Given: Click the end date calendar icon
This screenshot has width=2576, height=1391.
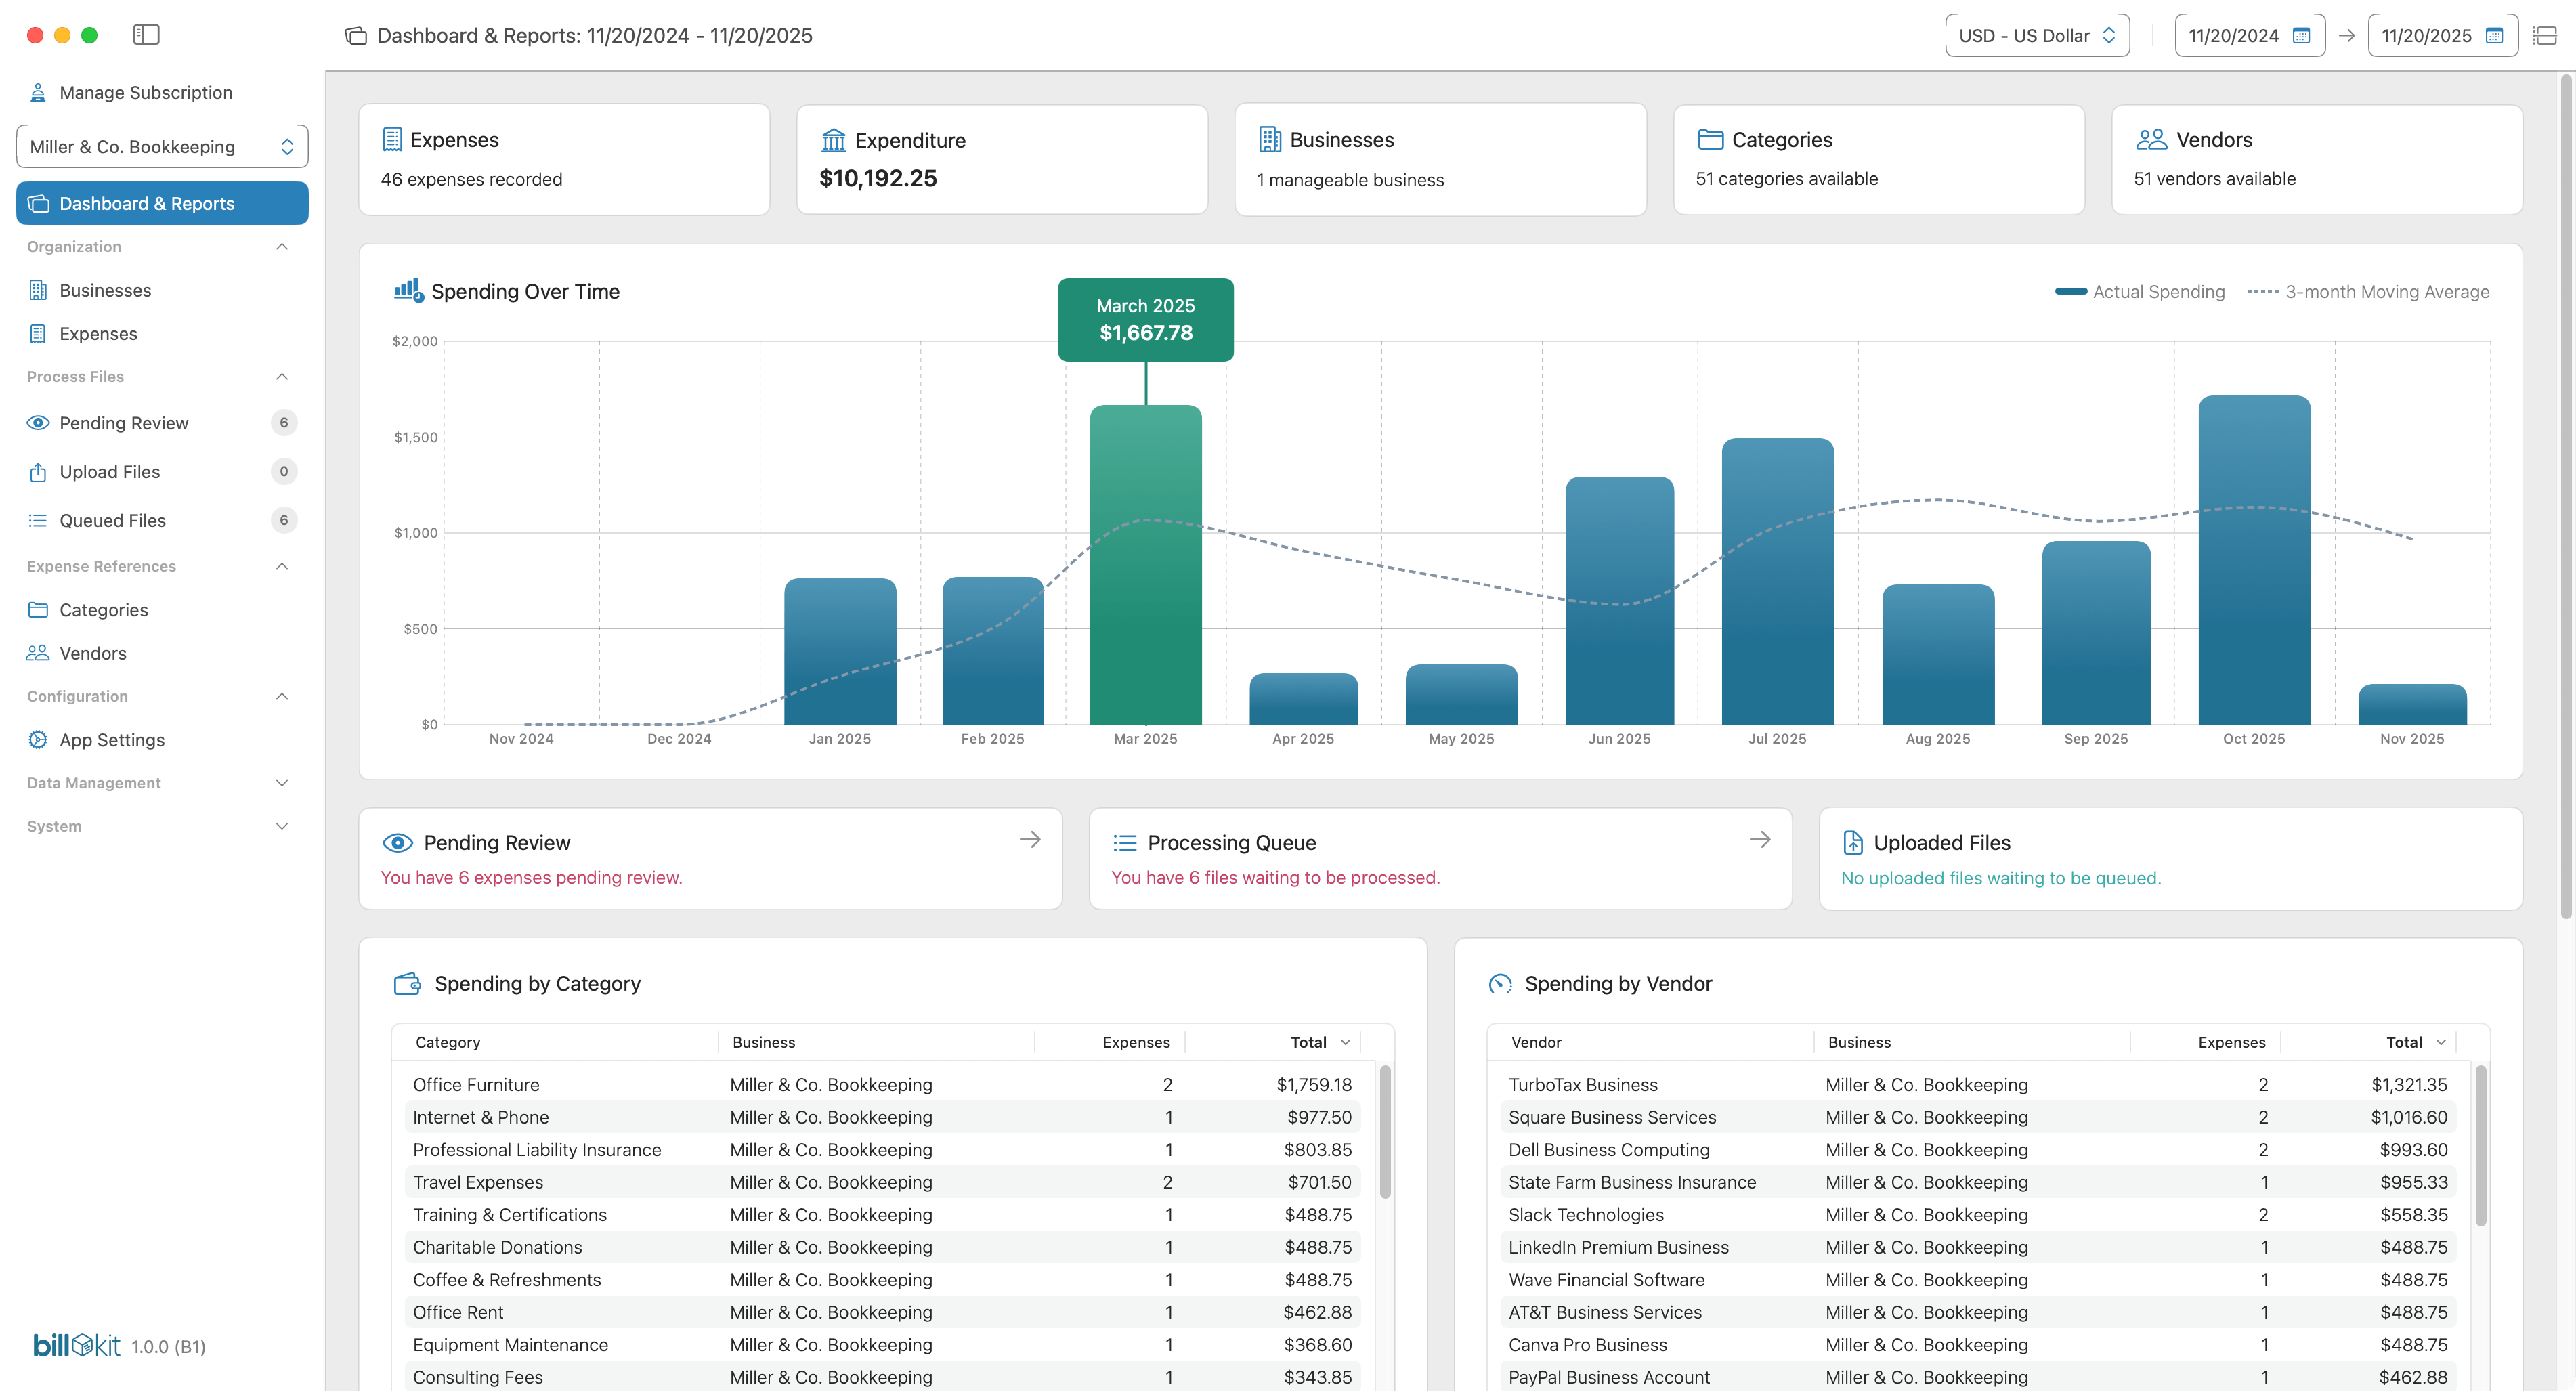Looking at the screenshot, I should tap(2494, 36).
